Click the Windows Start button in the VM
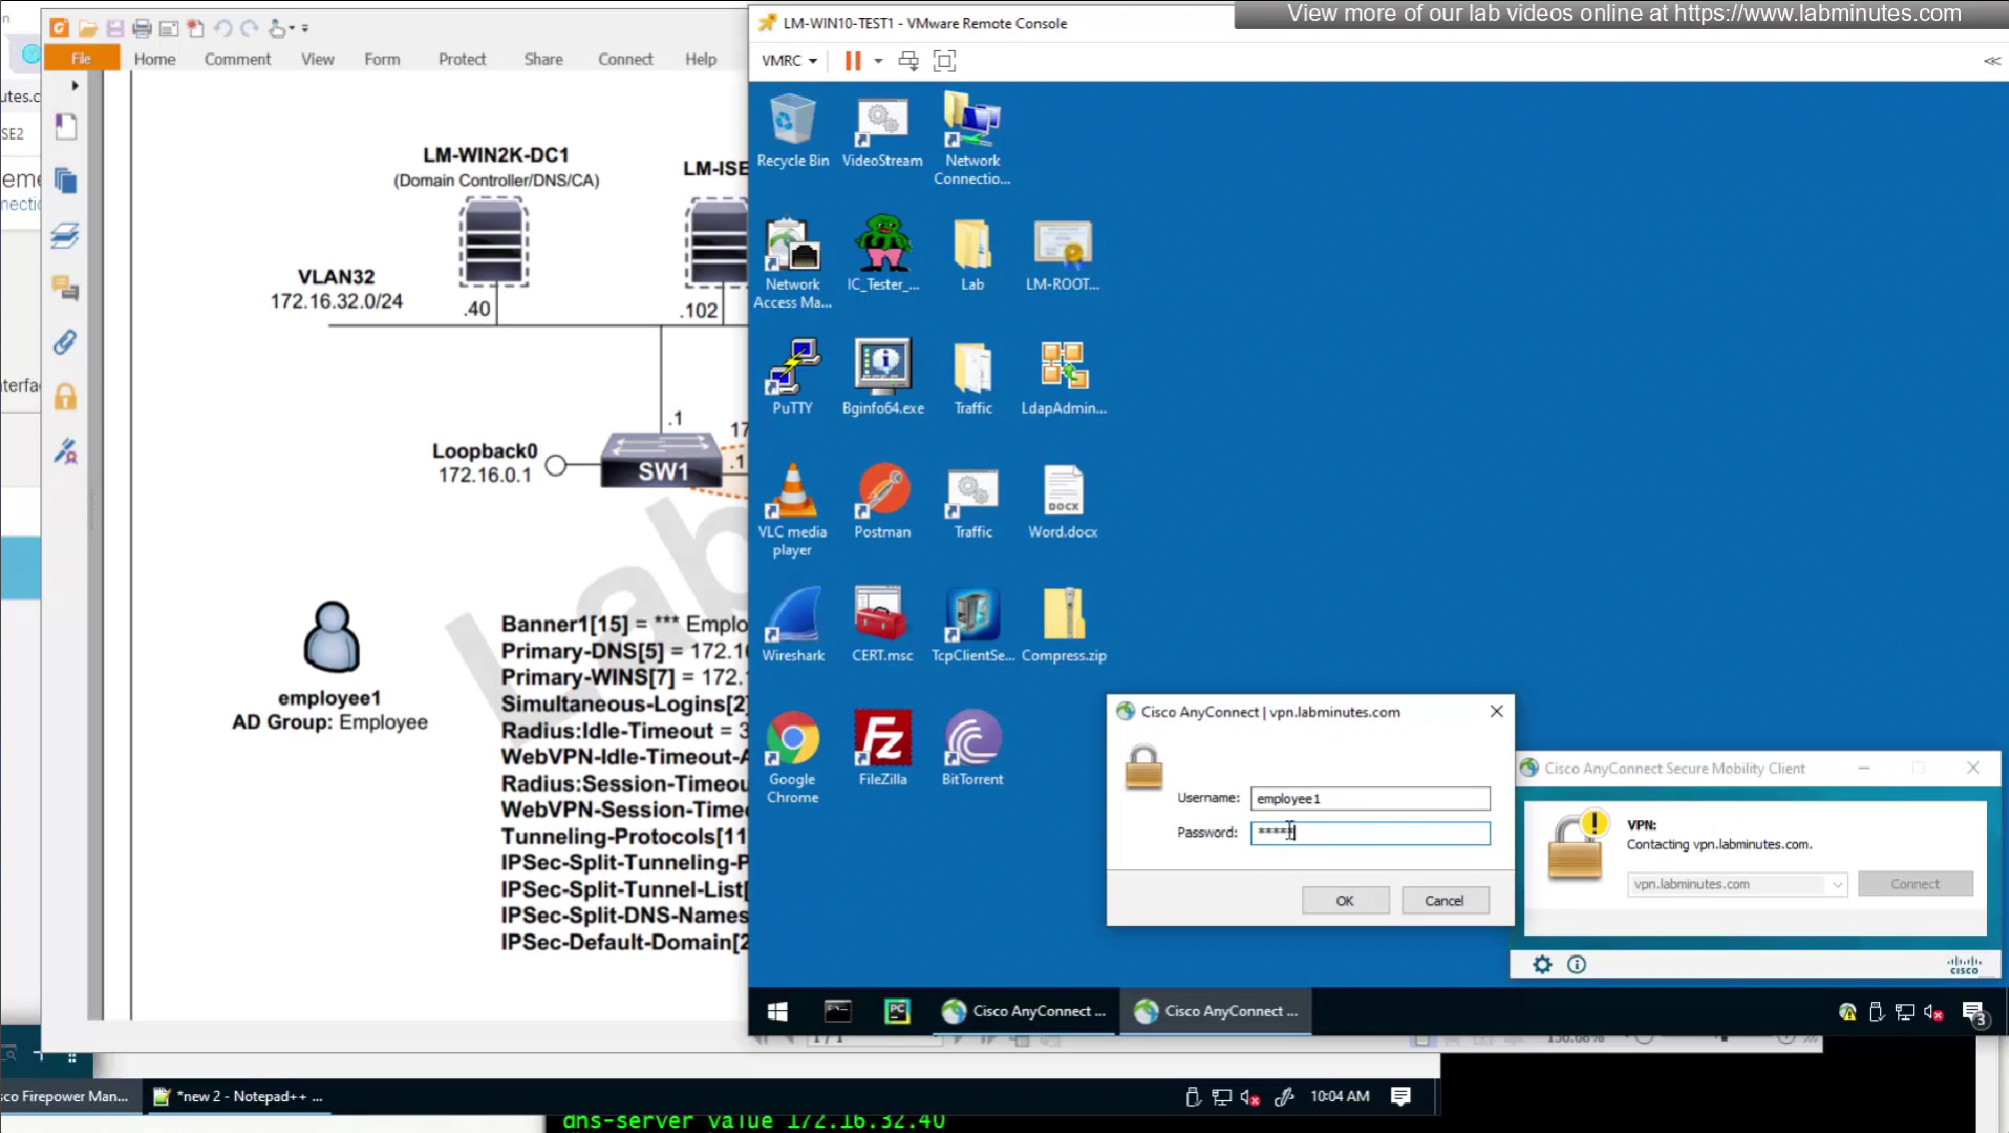Viewport: 2009px width, 1133px height. tap(777, 1011)
